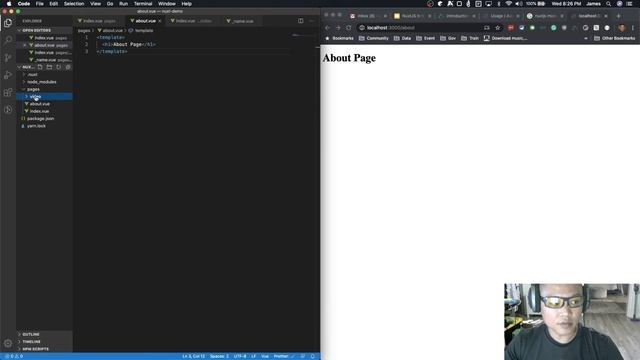Click Wi-Fi icon in macOS menu bar

(x=509, y=4)
